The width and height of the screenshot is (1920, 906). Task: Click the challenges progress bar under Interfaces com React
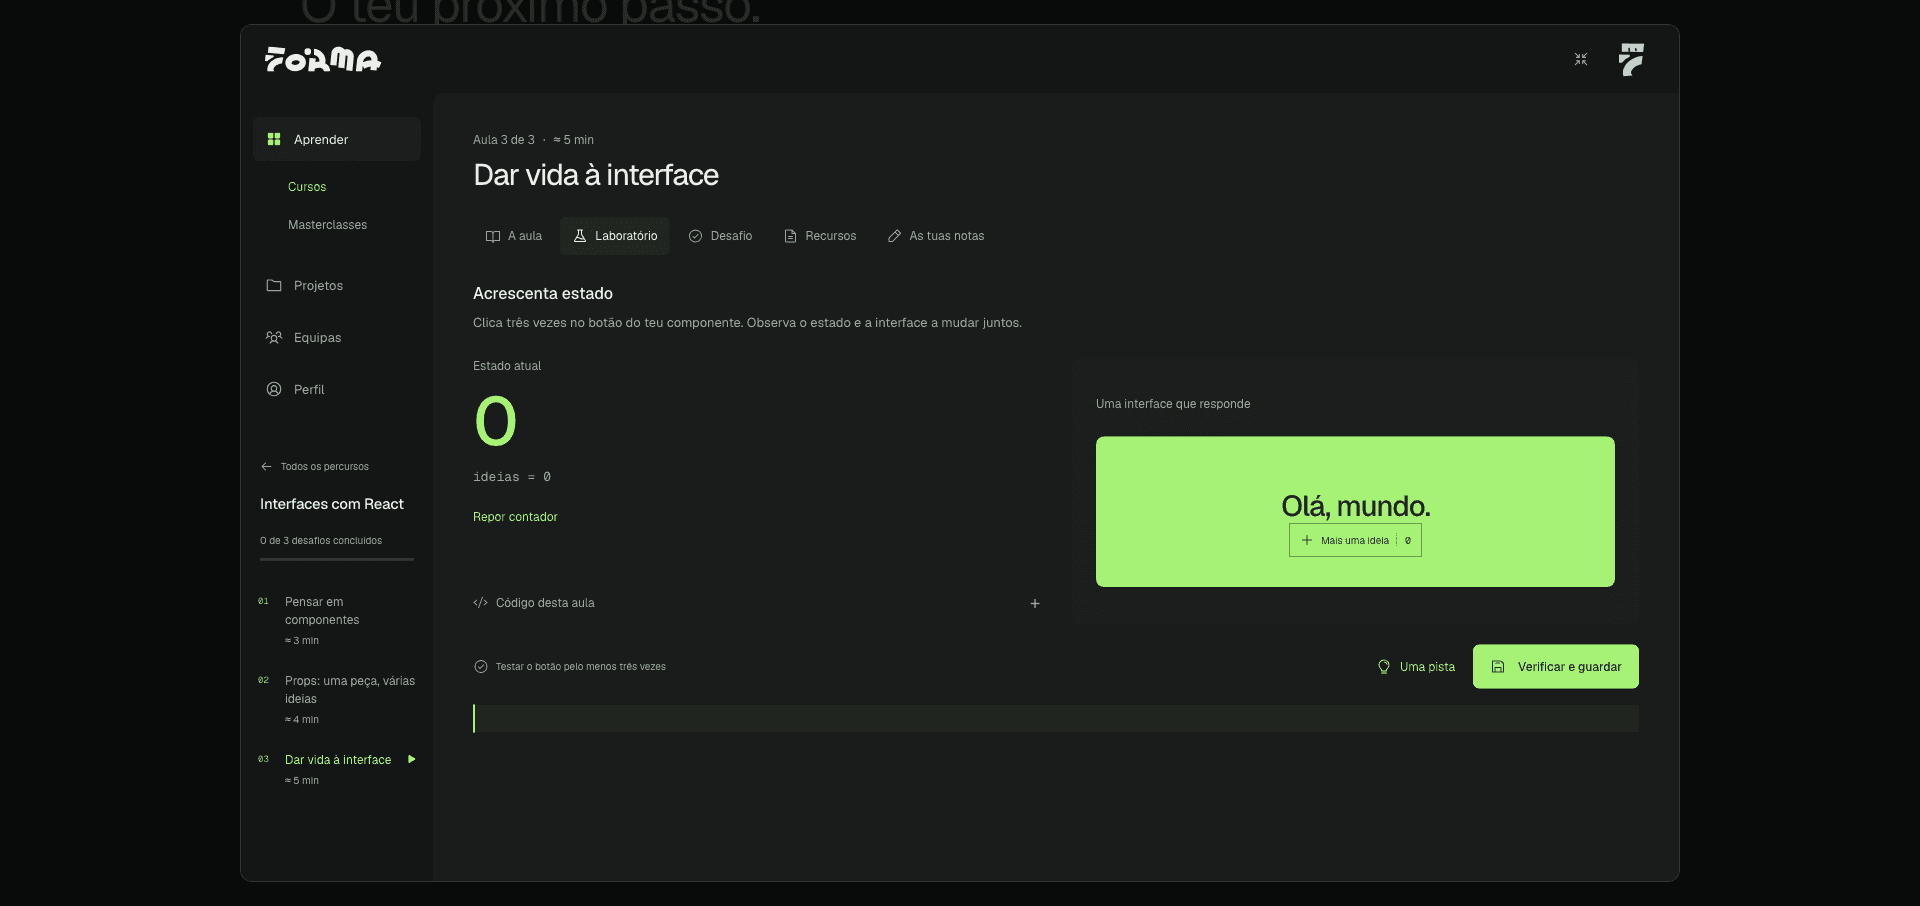[337, 560]
